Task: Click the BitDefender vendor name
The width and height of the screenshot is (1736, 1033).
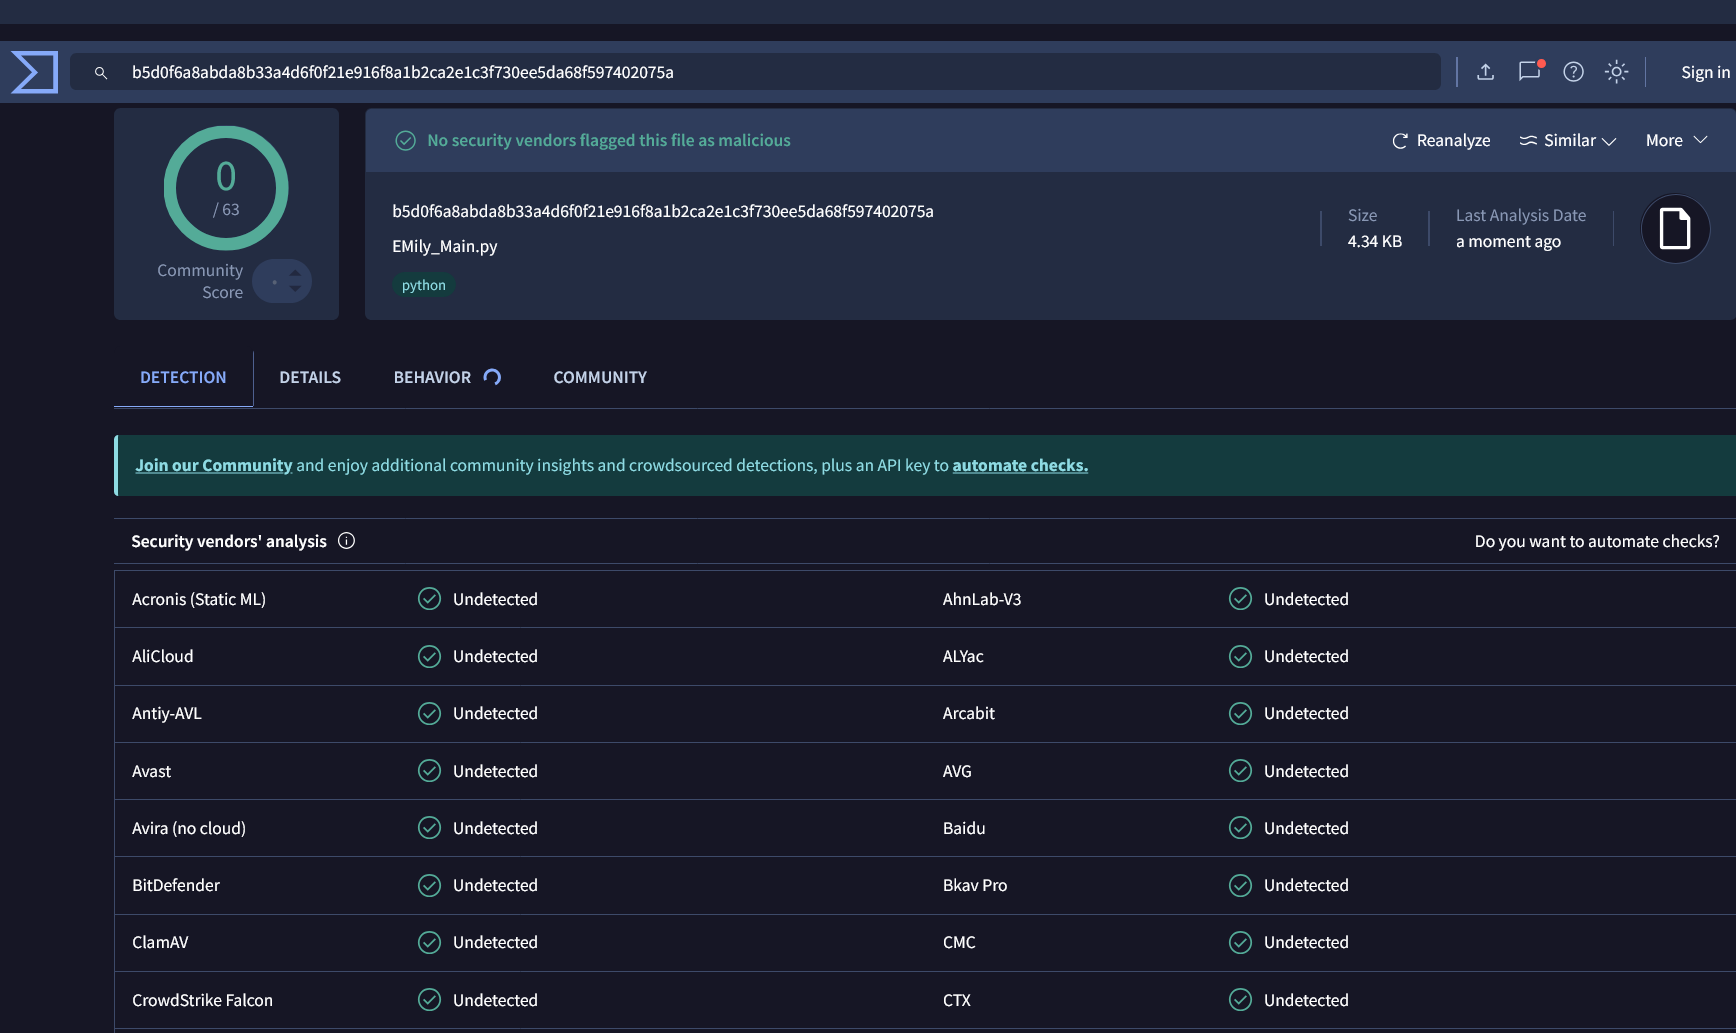Action: point(176,885)
